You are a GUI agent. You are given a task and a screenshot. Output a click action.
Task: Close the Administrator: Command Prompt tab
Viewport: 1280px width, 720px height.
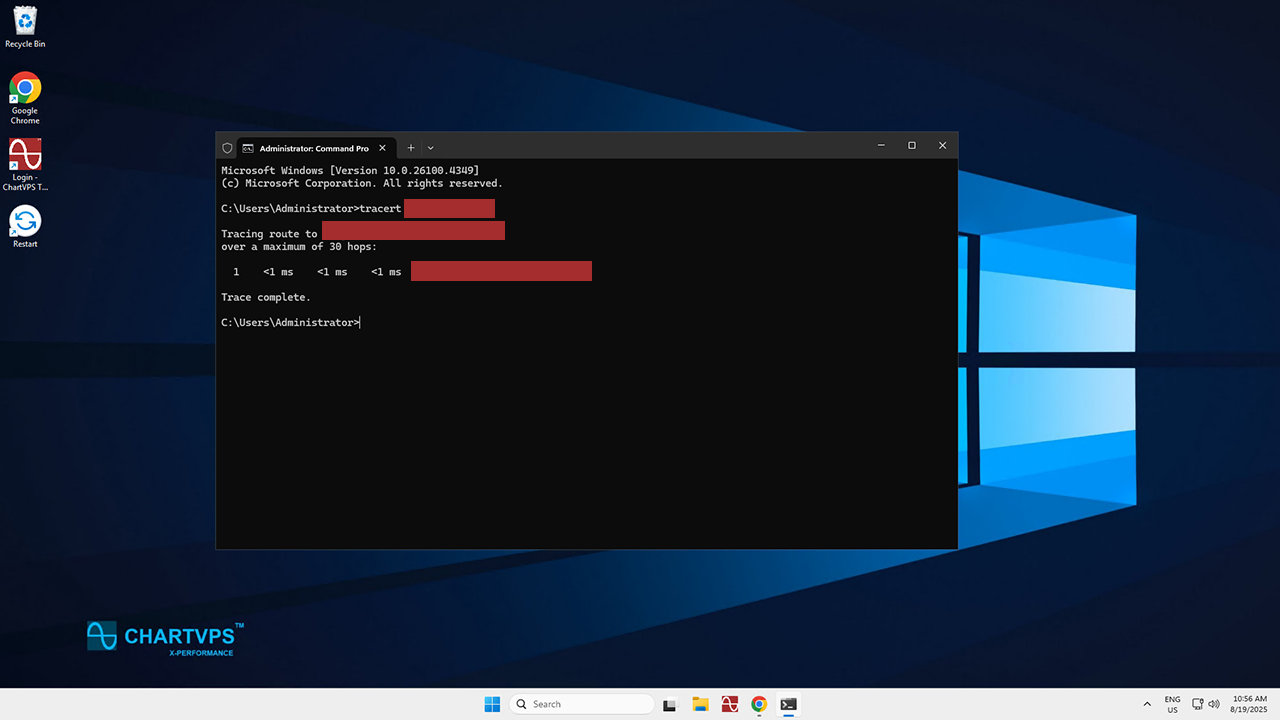click(x=383, y=148)
